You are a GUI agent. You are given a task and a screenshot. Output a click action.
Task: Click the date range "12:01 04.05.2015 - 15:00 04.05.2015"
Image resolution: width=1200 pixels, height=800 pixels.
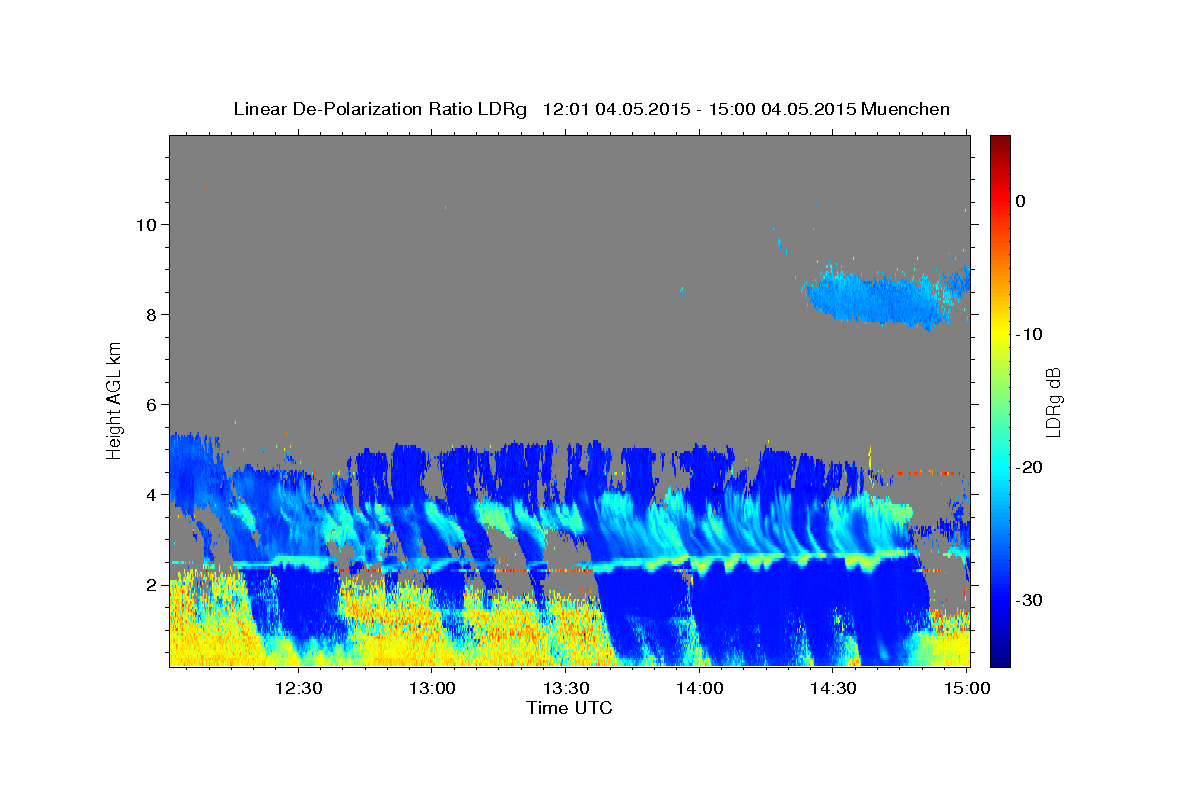[x=699, y=109]
